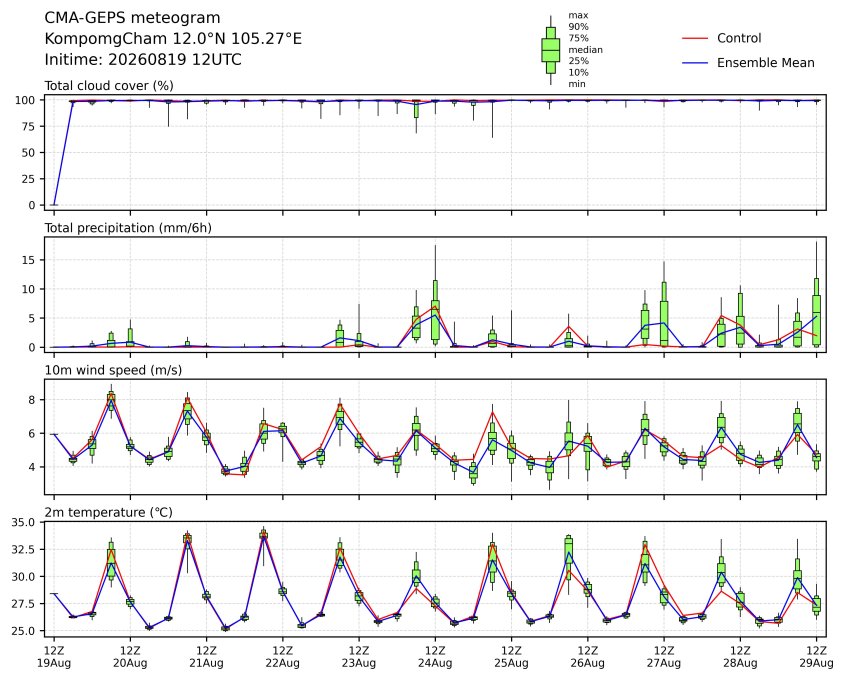The width and height of the screenshot is (845, 680).
Task: Click the '26Aug' date axis label
Action: coord(587,663)
